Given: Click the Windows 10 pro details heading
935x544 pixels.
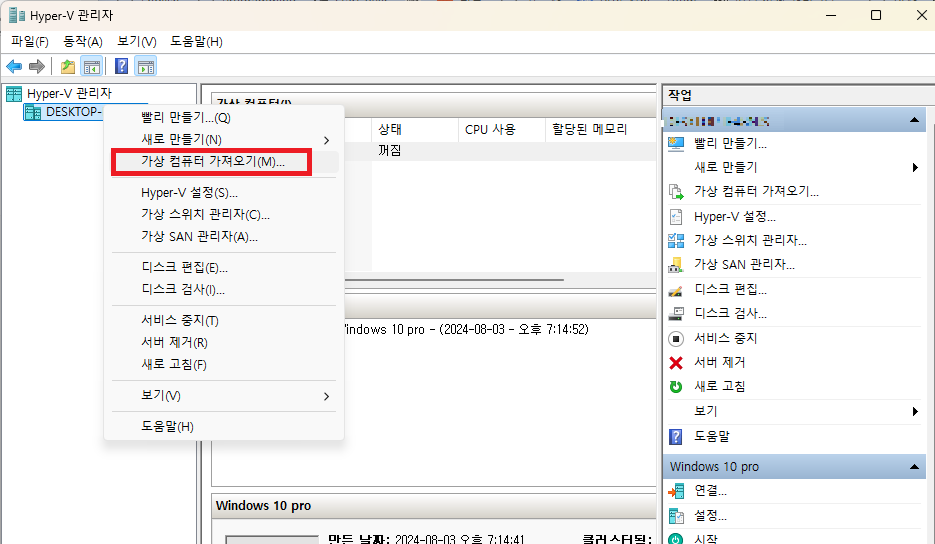Looking at the screenshot, I should pos(264,506).
